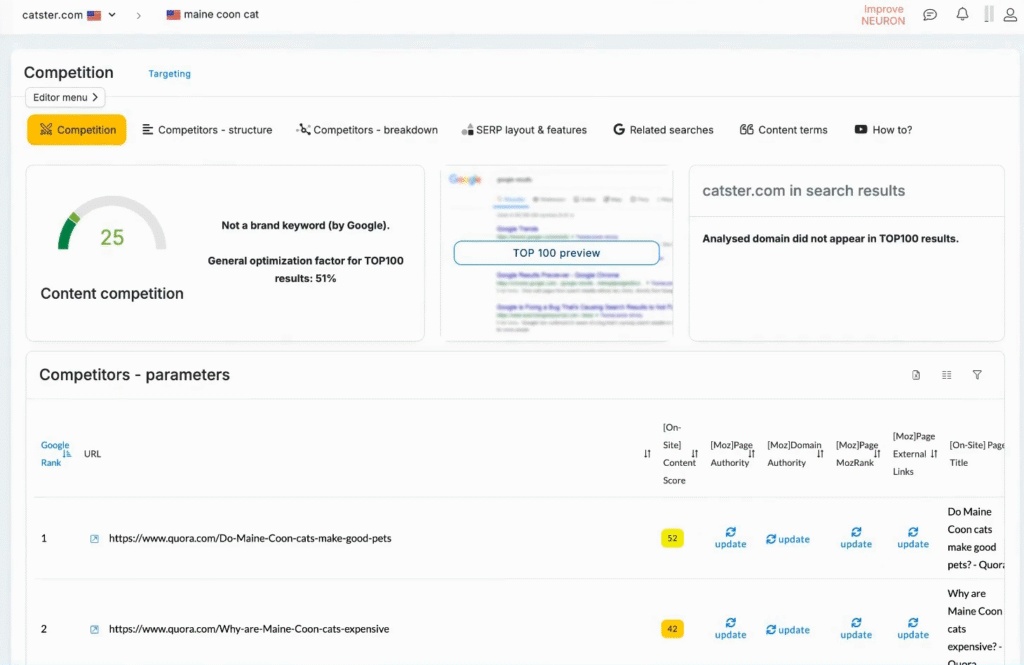
Task: Open the user account profile icon
Action: pos(1010,14)
